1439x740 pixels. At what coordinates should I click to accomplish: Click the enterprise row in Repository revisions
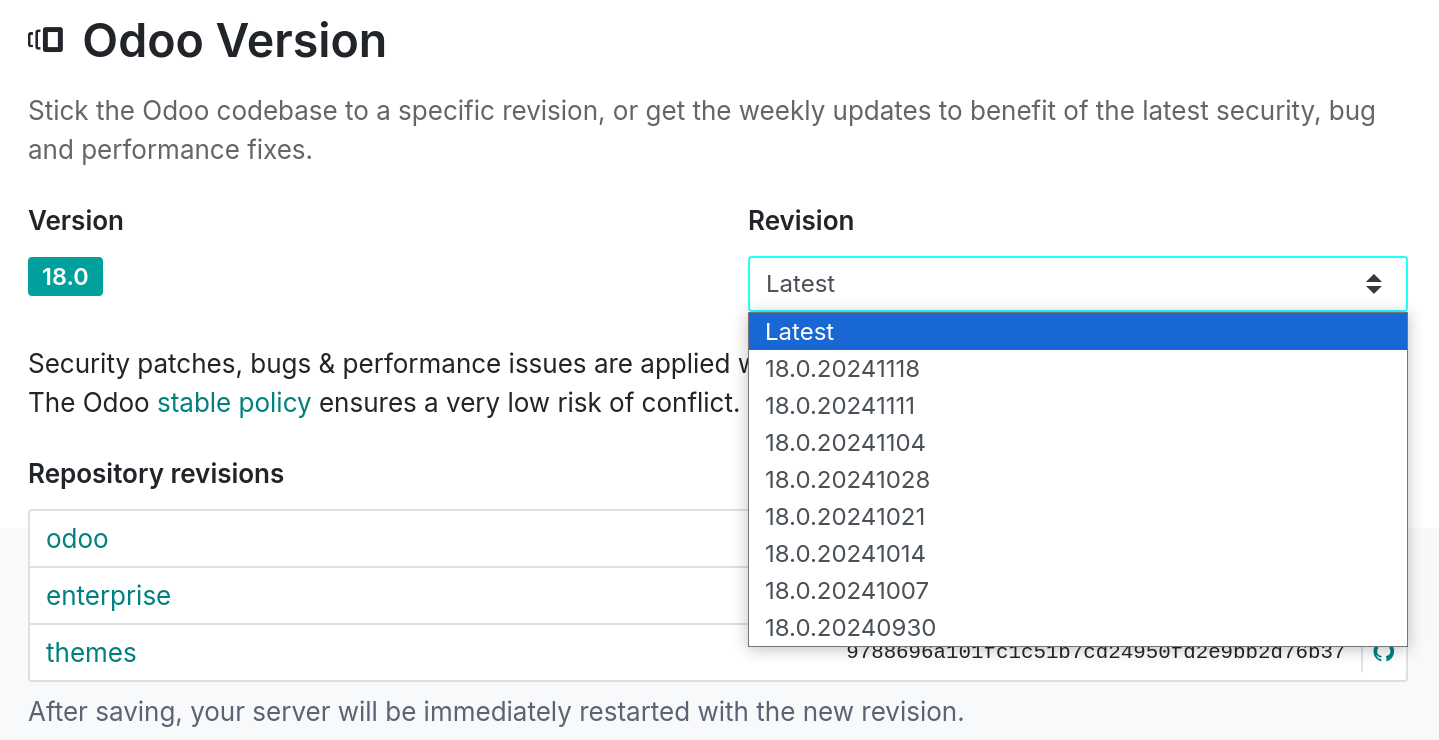[x=400, y=595]
